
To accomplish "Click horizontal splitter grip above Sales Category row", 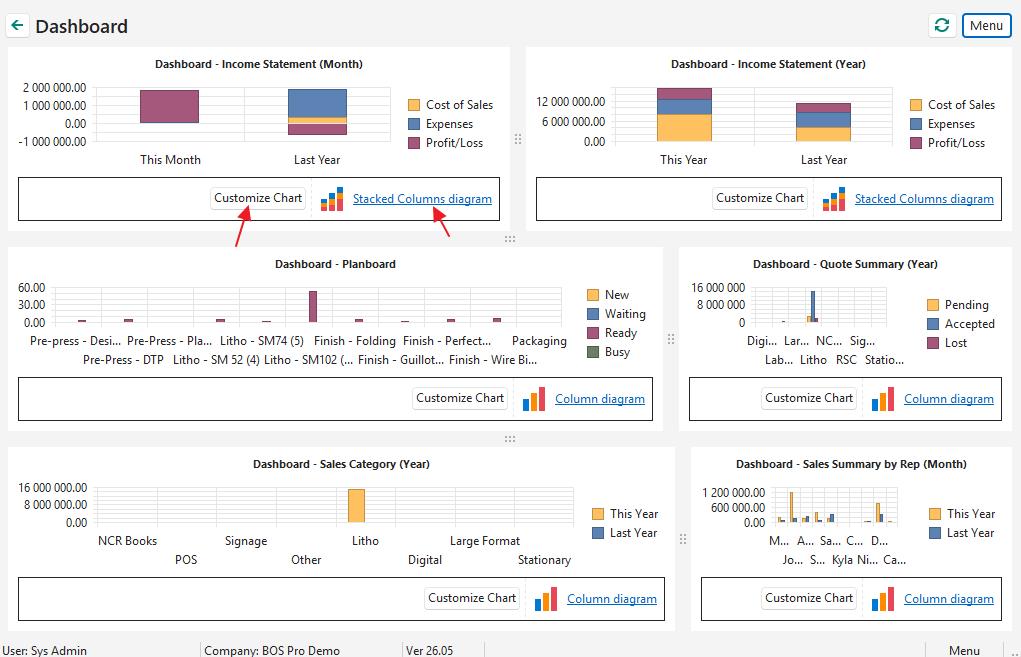I will (510, 439).
